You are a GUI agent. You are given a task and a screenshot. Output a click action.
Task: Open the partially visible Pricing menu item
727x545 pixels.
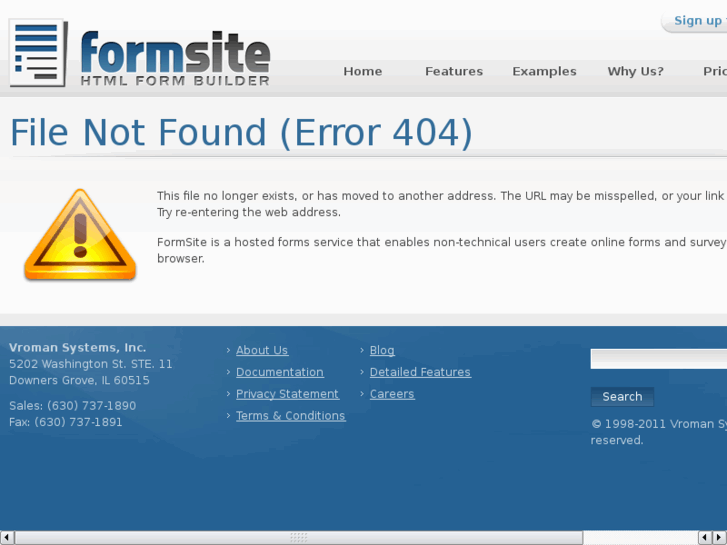point(715,71)
